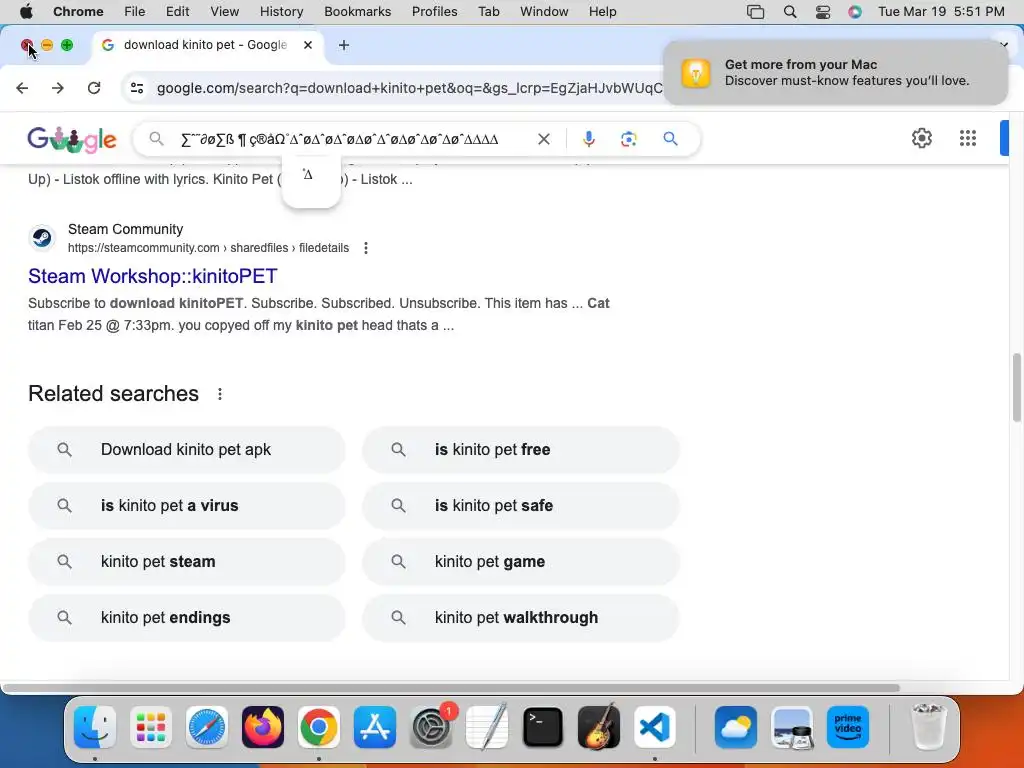Screen dimensions: 1024x768
Task: Click the back navigation arrow
Action: point(22,88)
